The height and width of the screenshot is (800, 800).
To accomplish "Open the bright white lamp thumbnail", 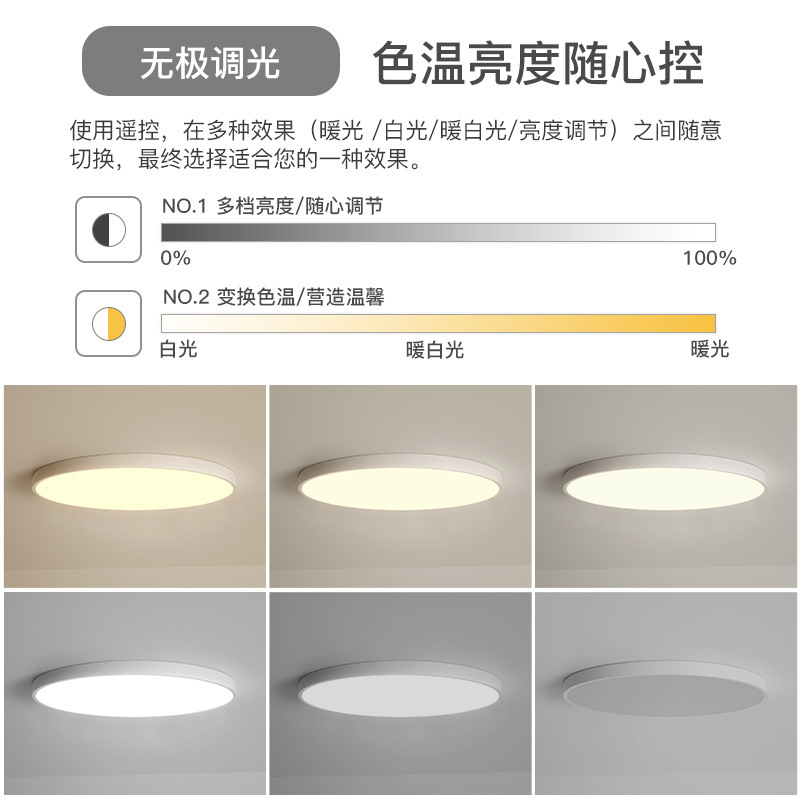I will point(135,693).
